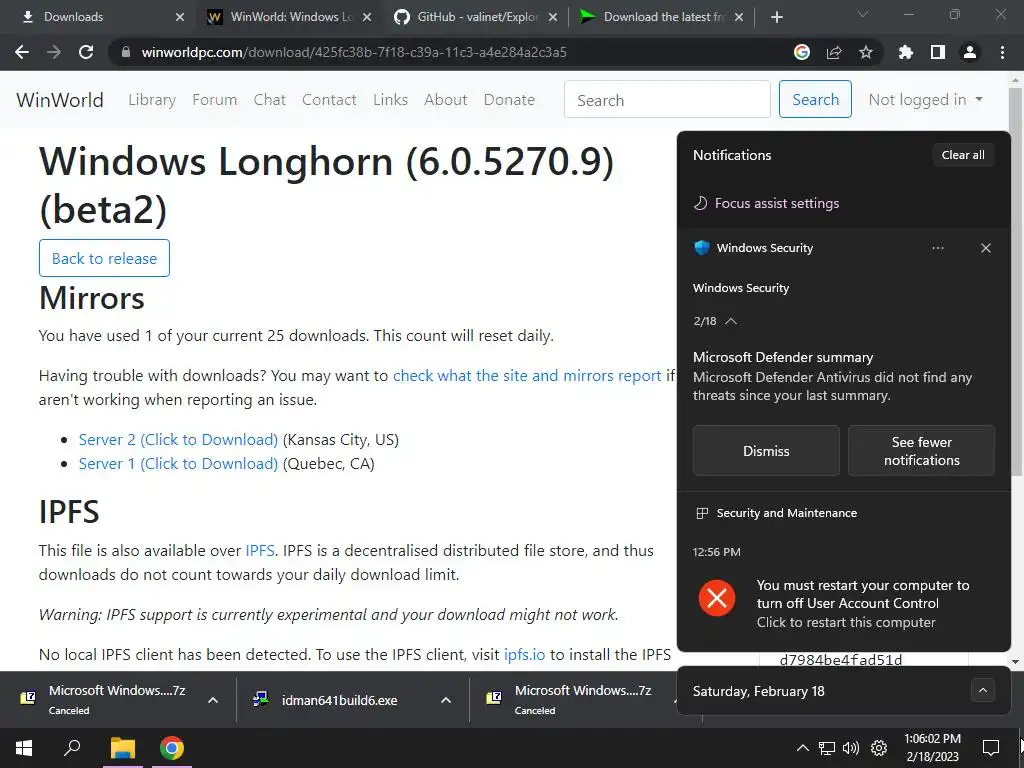
Task: Download from Server 1 (Quebec)
Action: coord(178,464)
